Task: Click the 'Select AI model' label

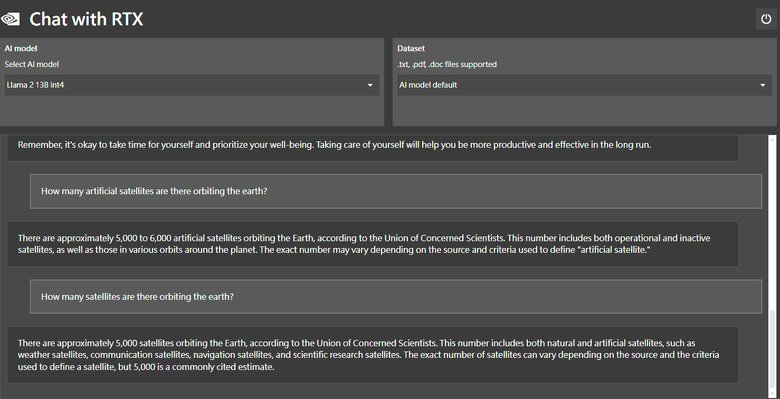Action: (32, 64)
